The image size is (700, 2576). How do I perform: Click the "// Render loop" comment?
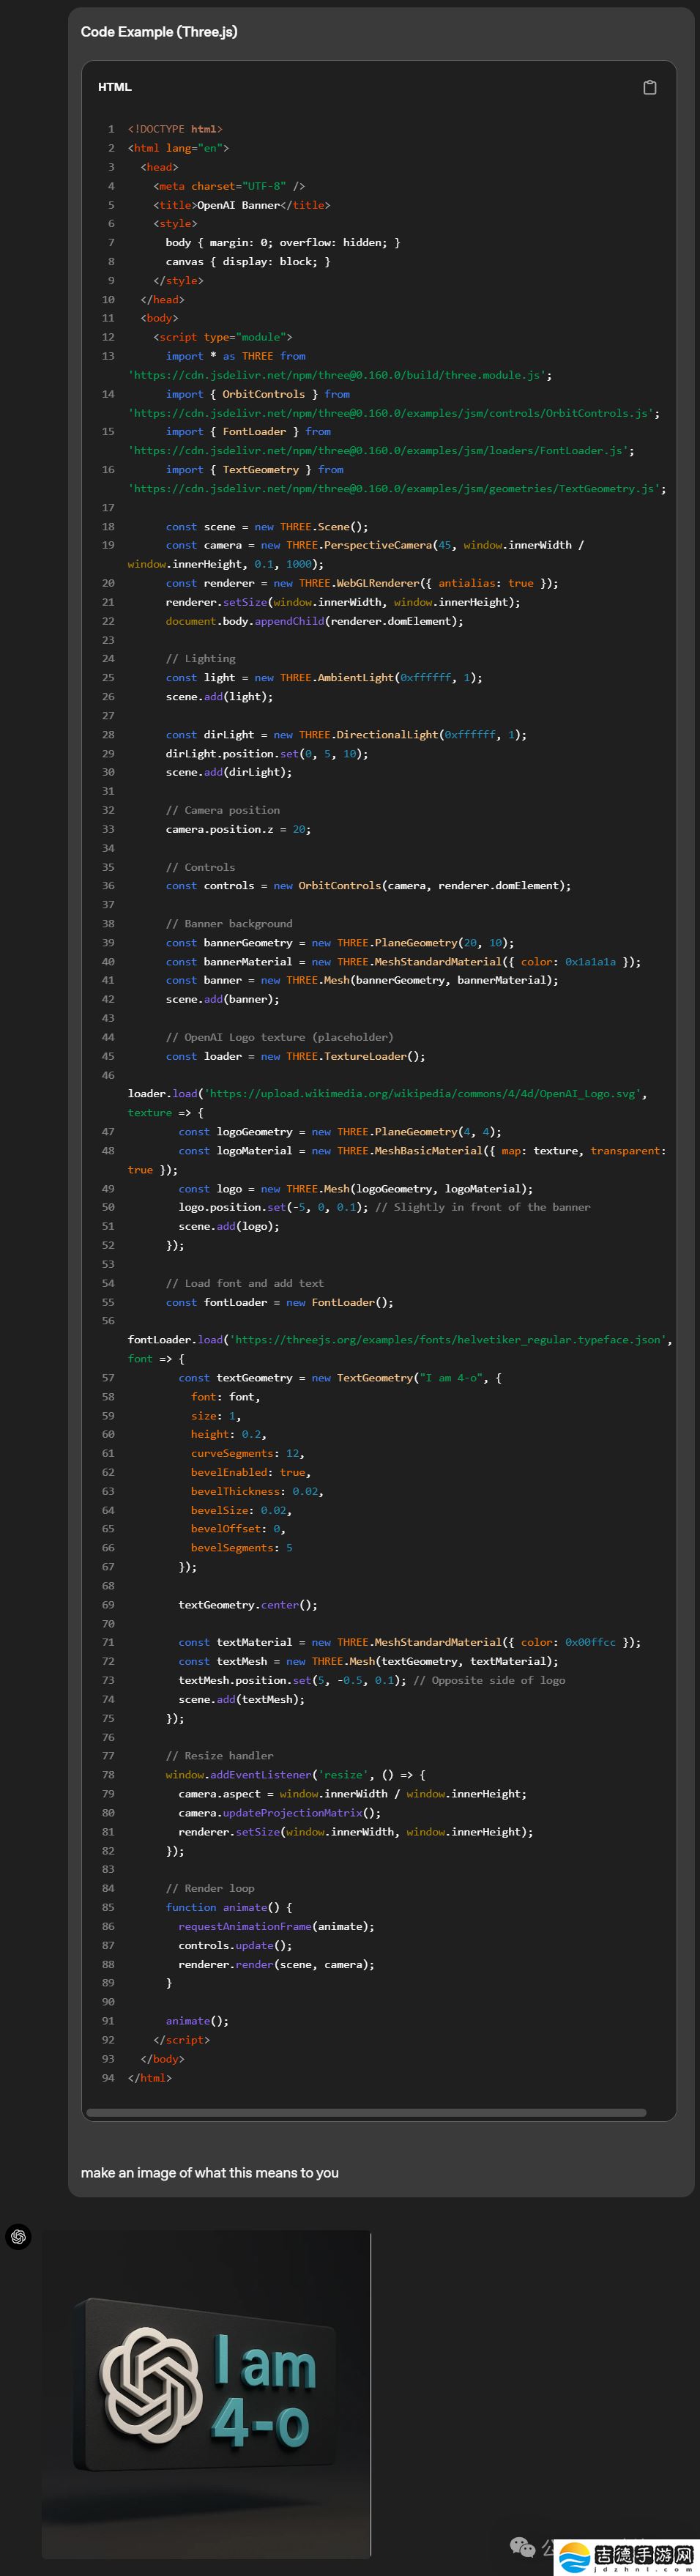point(210,1888)
